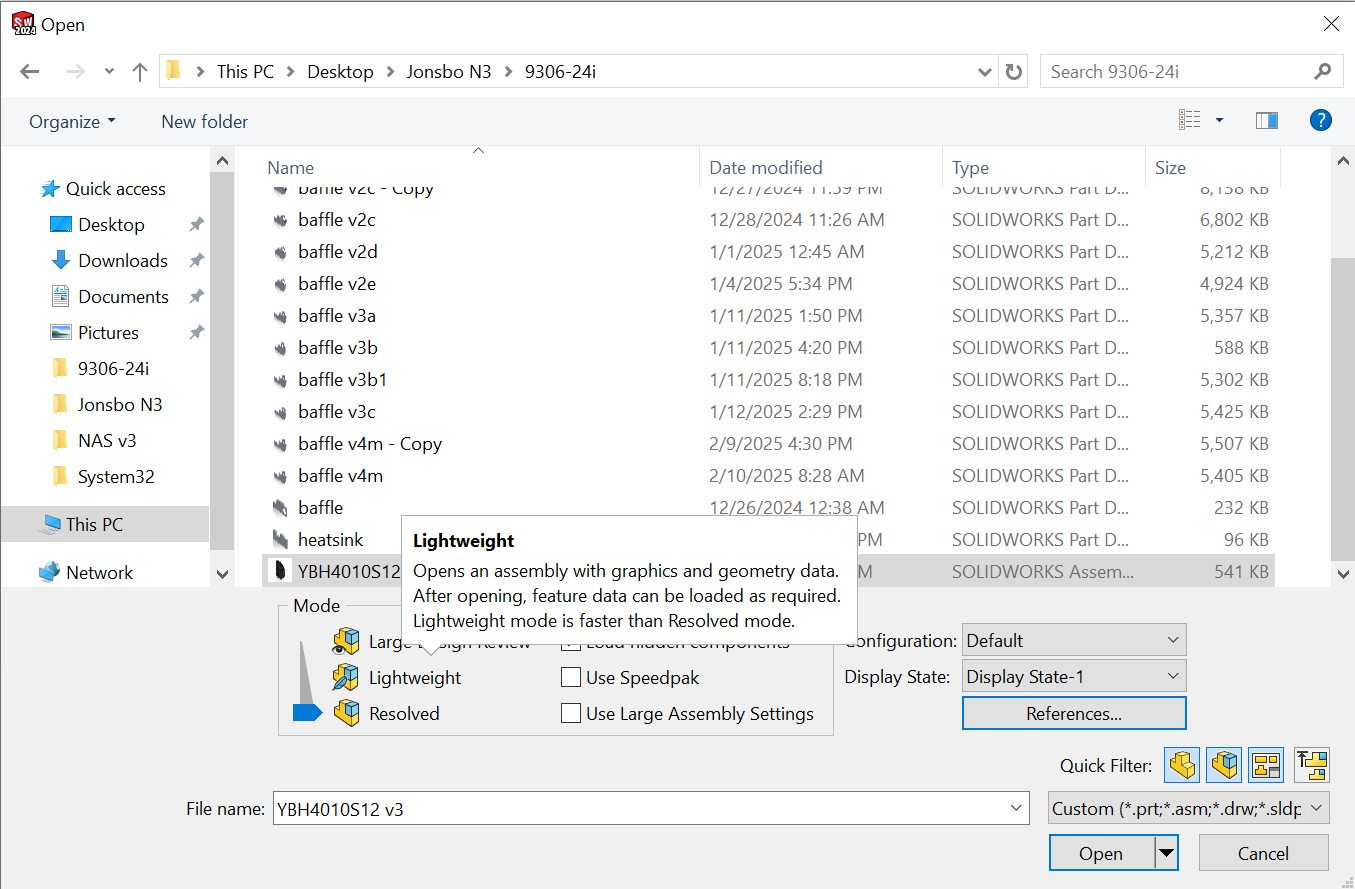Select the Filter Parts quick filter icon
The width and height of the screenshot is (1355, 889).
point(1181,764)
